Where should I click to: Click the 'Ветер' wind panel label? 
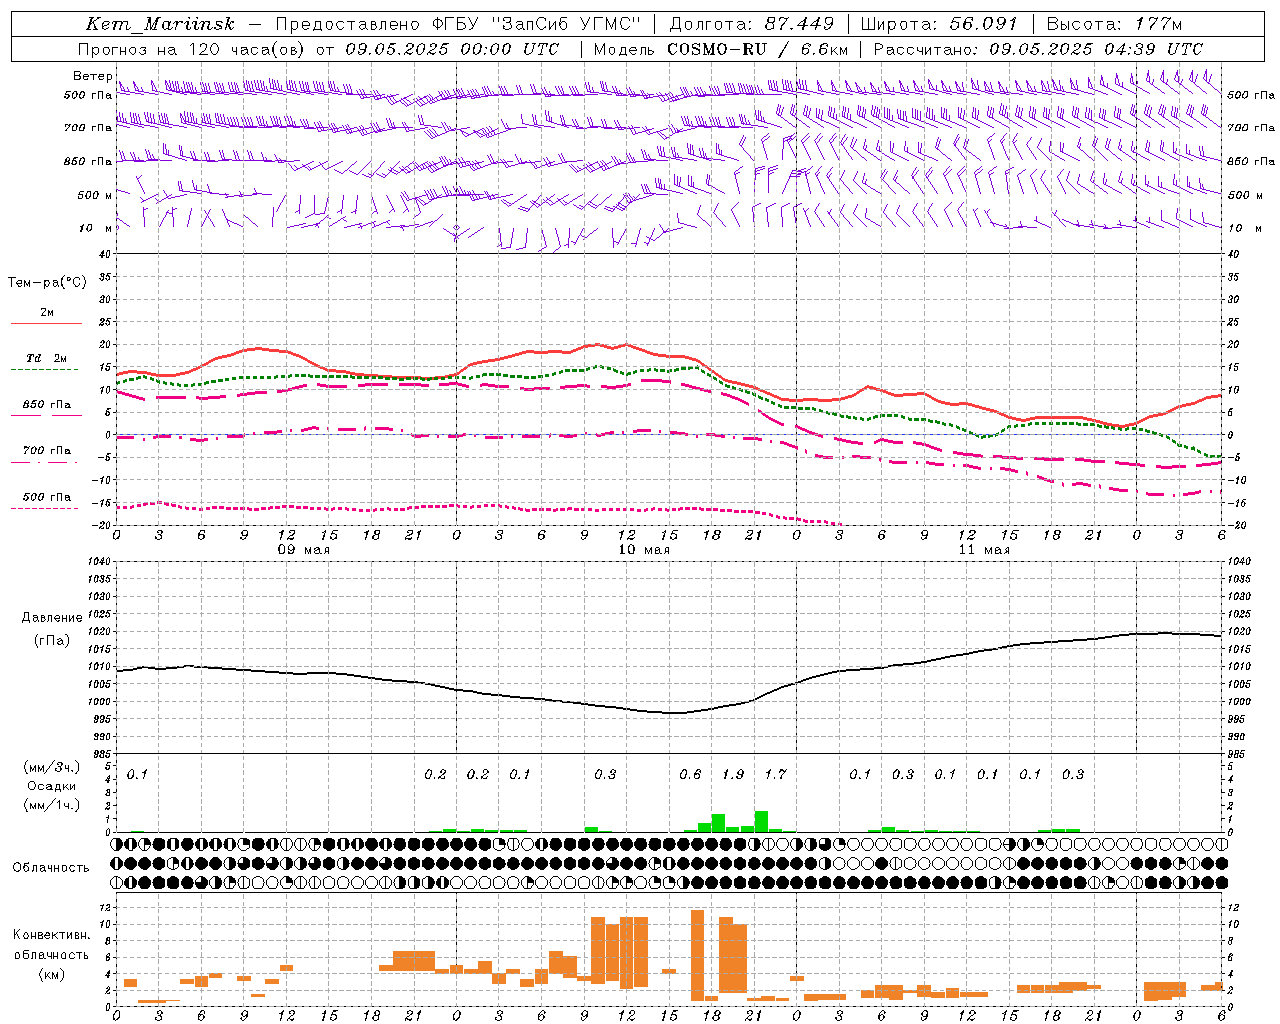click(93, 76)
